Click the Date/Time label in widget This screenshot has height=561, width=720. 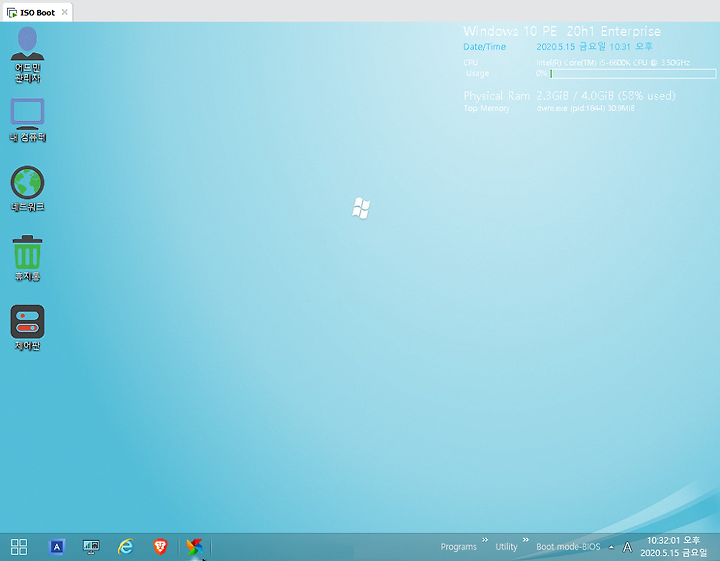point(484,46)
